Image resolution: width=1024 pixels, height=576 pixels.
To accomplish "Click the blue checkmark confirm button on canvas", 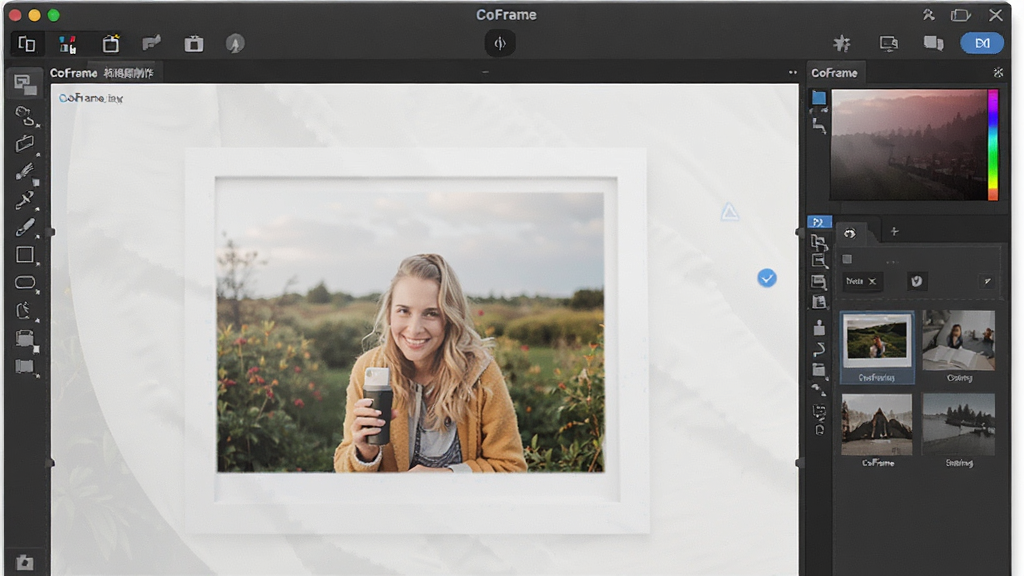I will coord(767,278).
